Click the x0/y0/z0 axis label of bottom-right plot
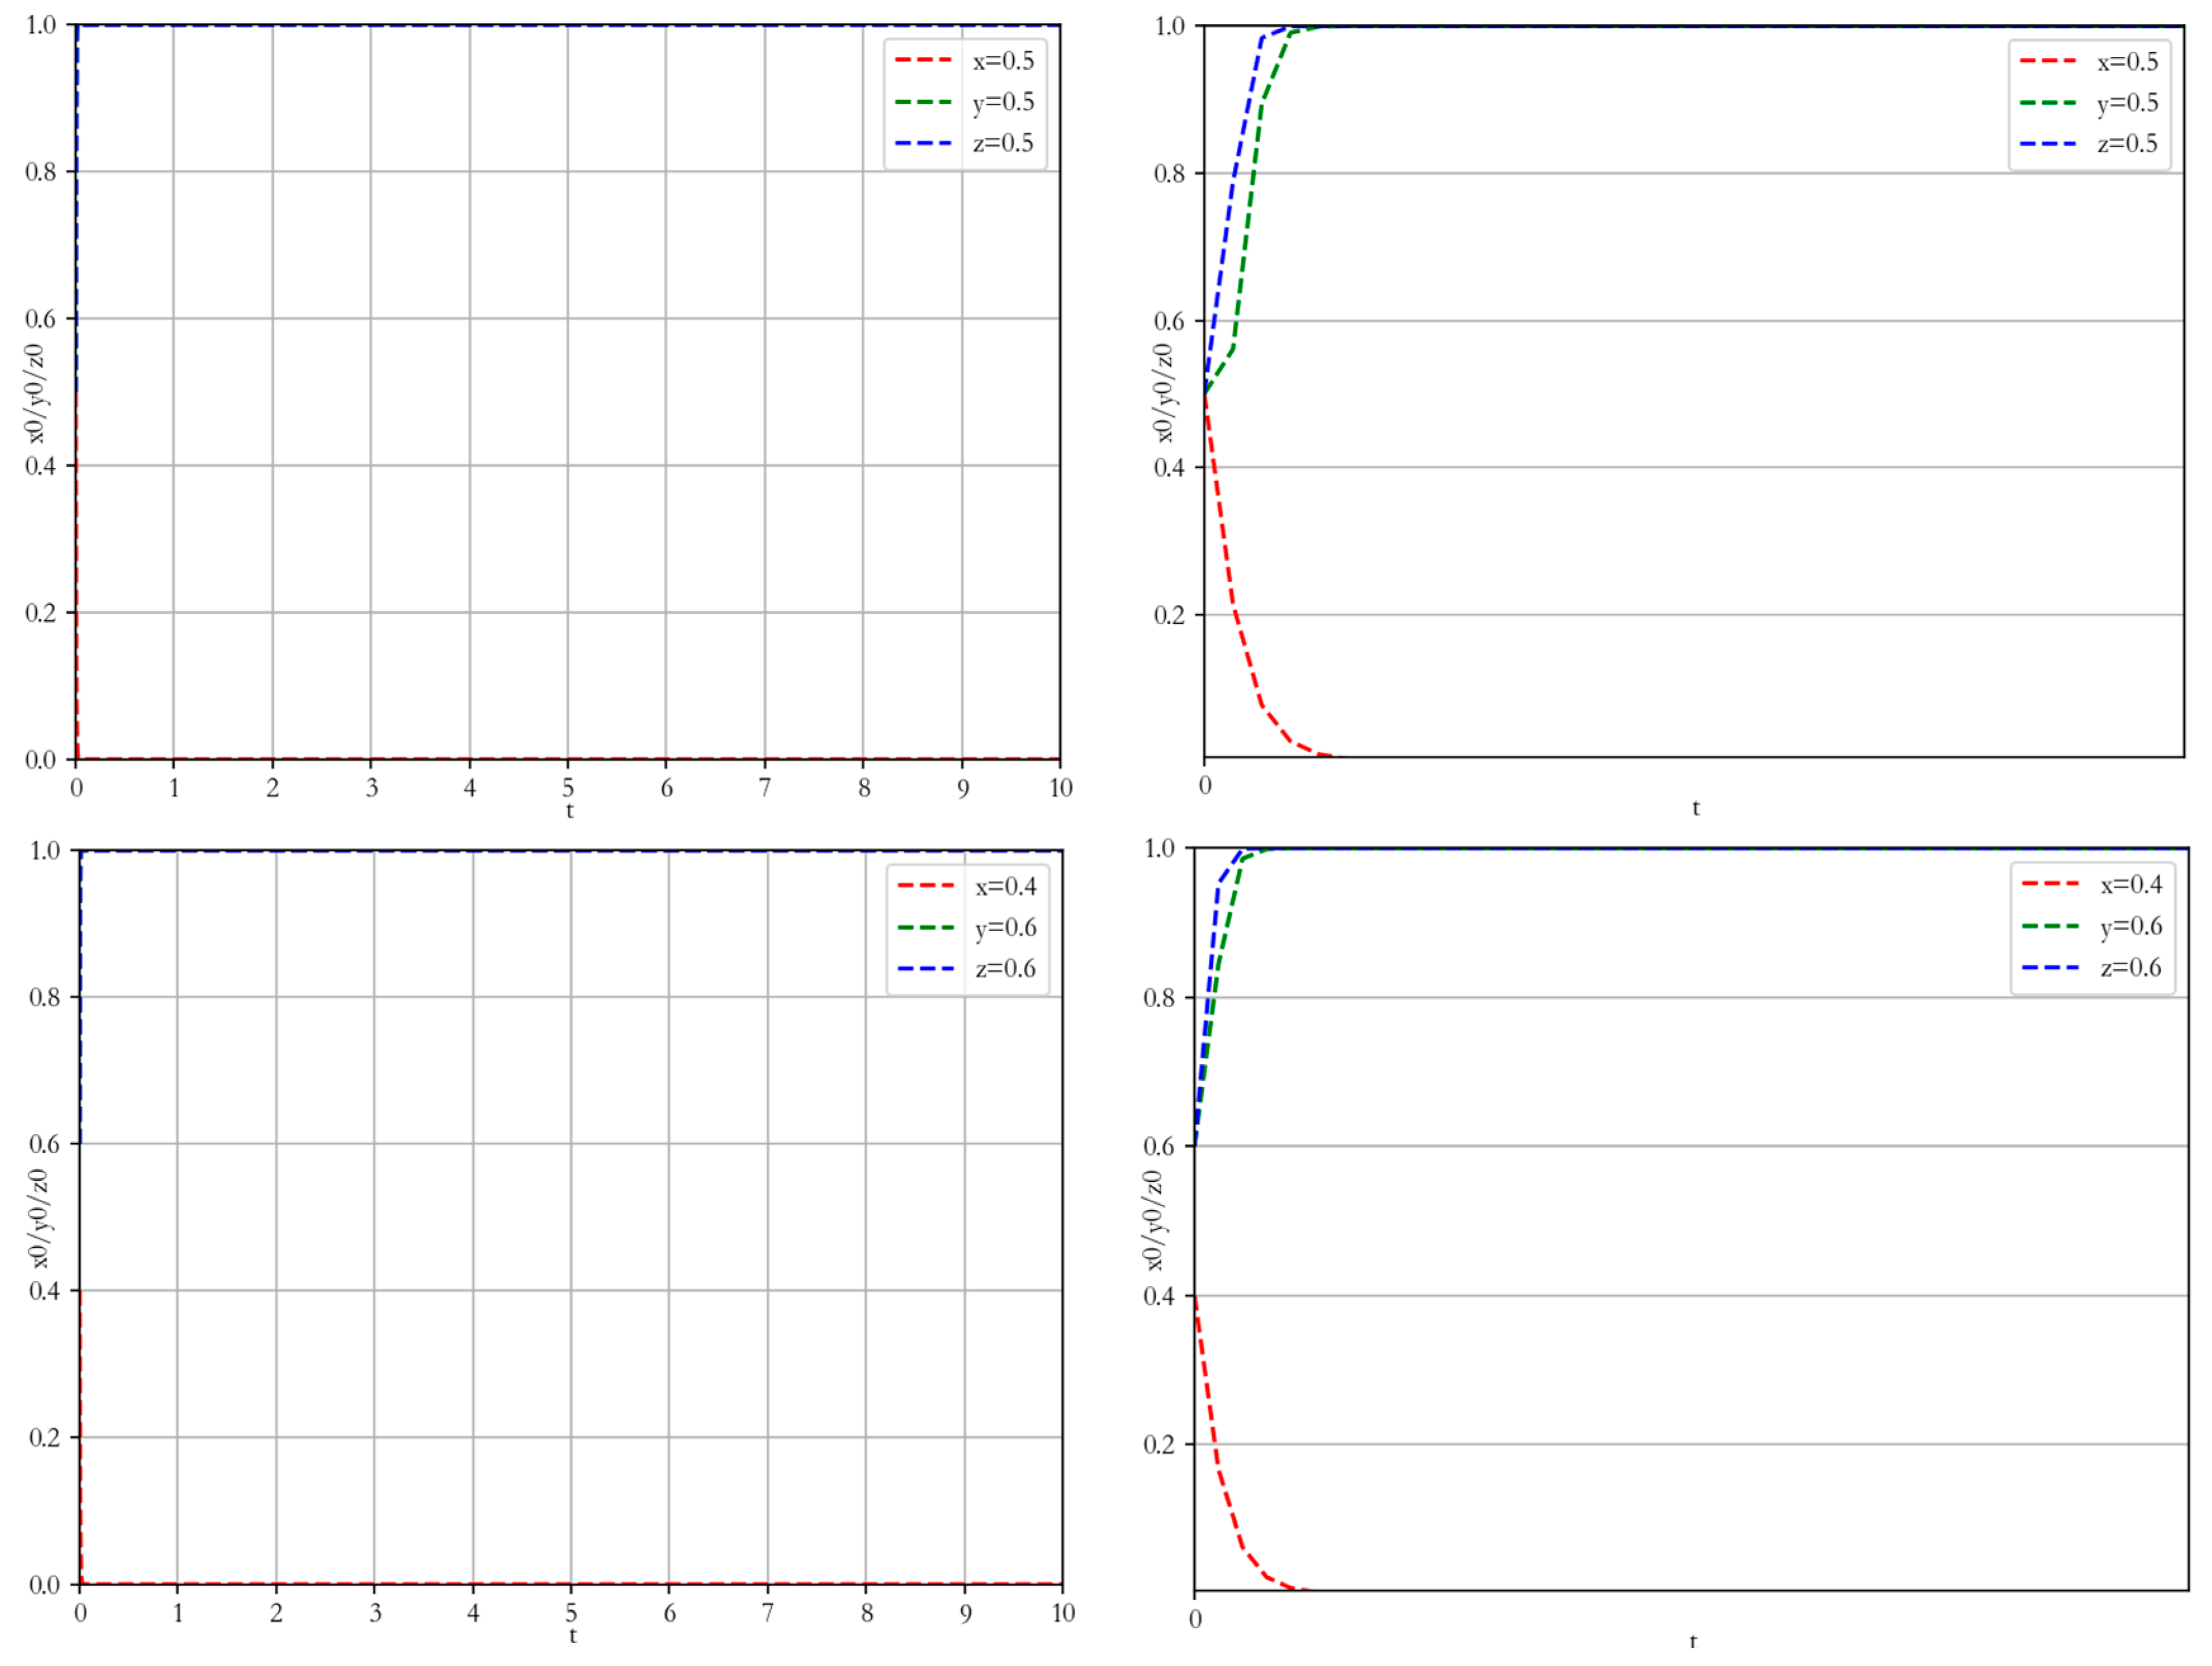This screenshot has height=1666, width=2212. [x=1153, y=1220]
